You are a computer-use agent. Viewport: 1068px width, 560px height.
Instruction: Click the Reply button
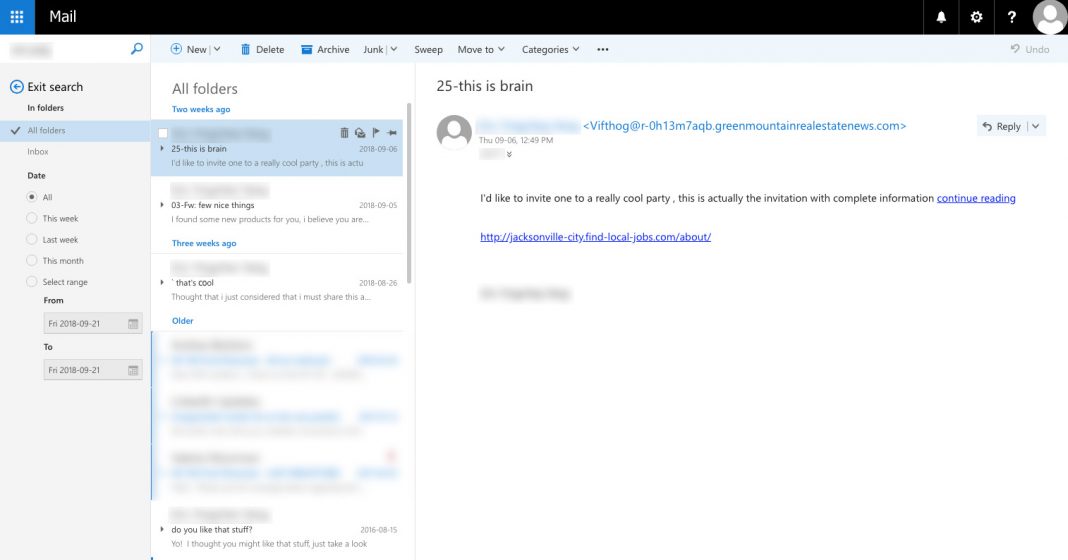[1002, 126]
